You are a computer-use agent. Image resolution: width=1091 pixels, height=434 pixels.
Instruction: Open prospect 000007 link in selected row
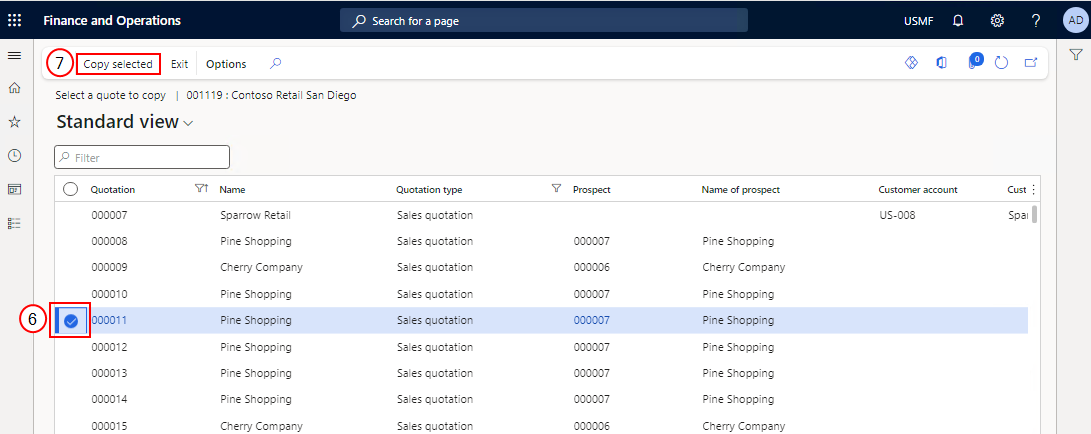pos(591,320)
